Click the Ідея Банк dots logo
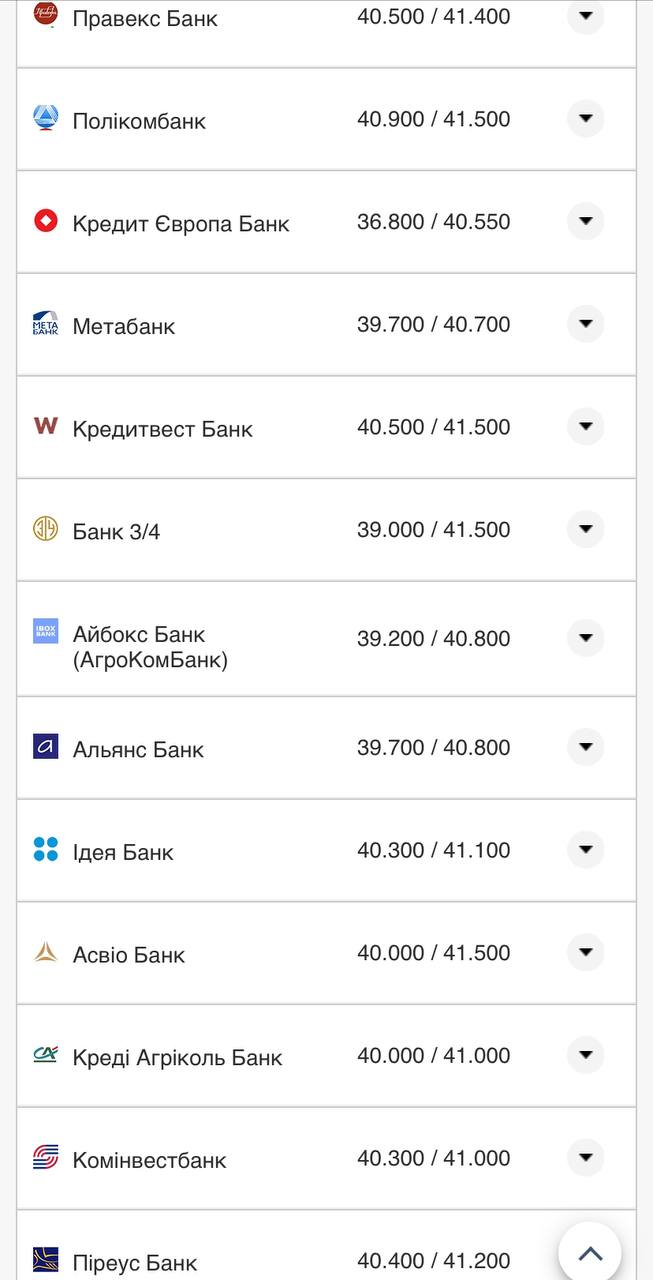Viewport: 653px width, 1280px height. (46, 850)
